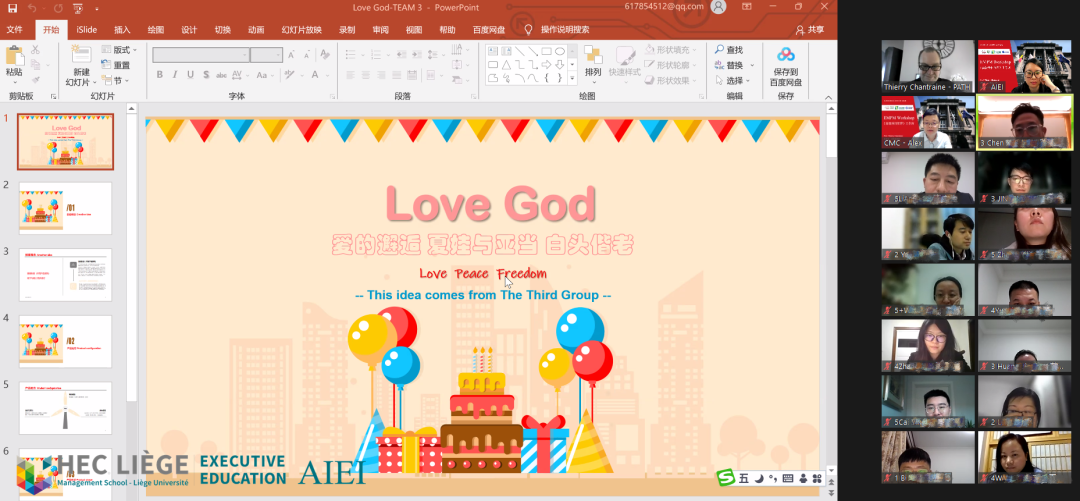Image resolution: width=1080 pixels, height=501 pixels.
Task: Click the Find (查找) magnifier tool
Action: tap(729, 49)
